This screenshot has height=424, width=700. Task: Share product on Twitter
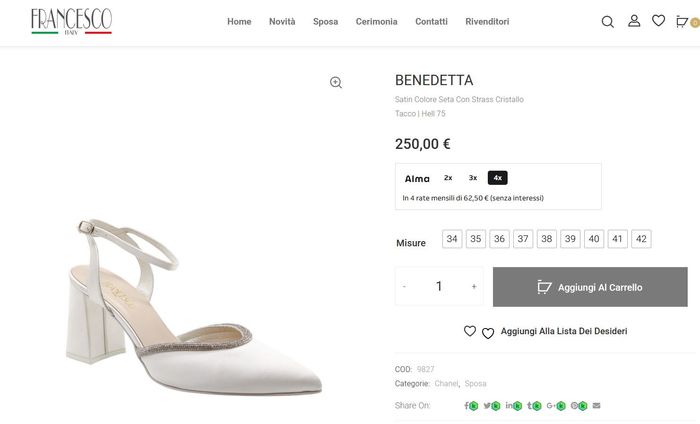[487, 405]
